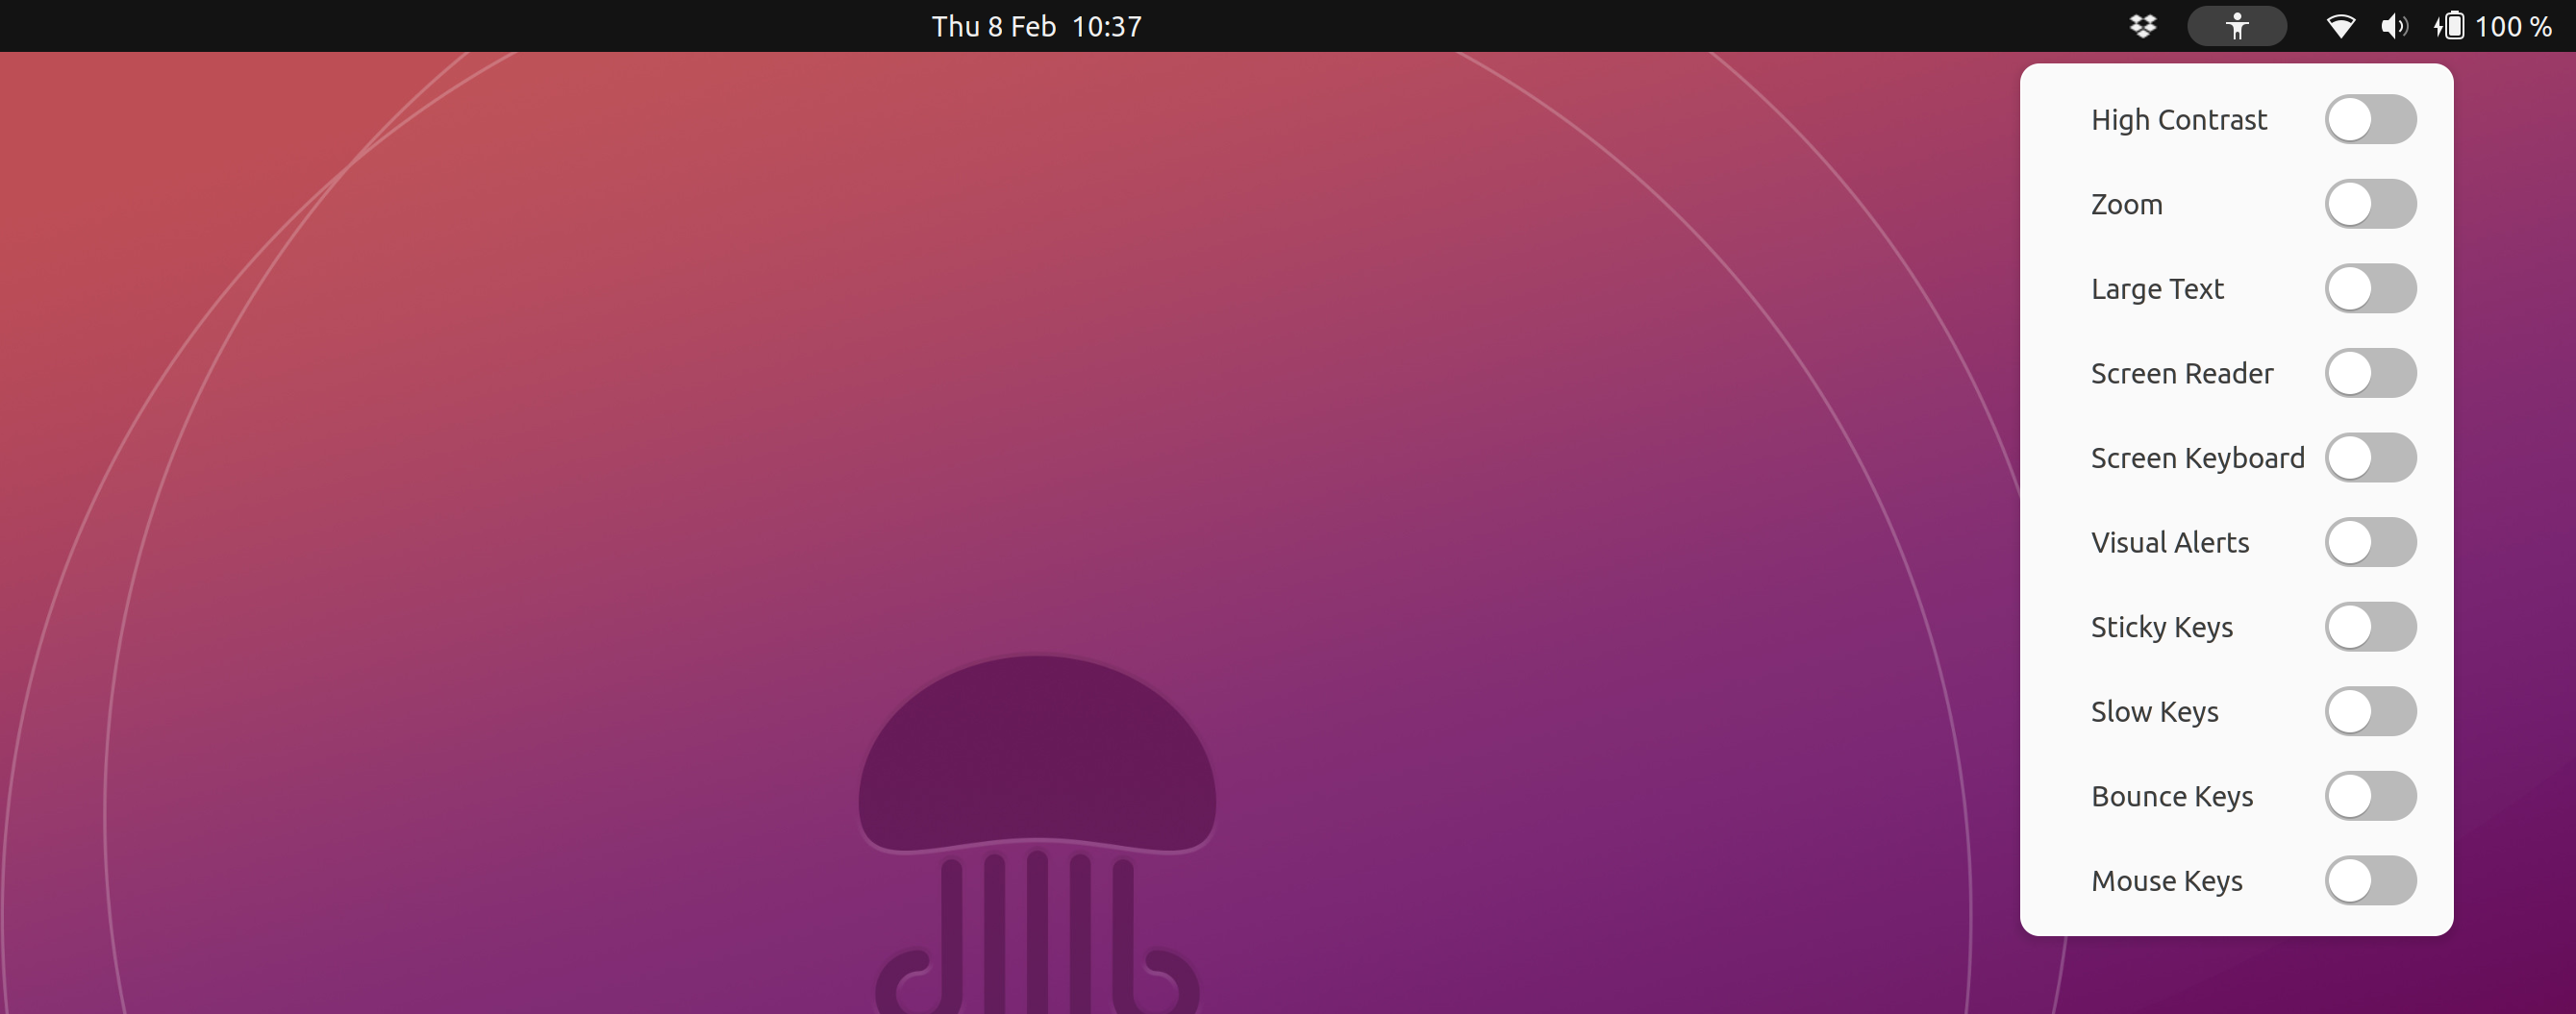Click the battery status icon
The width and height of the screenshot is (2576, 1014).
tap(2449, 26)
